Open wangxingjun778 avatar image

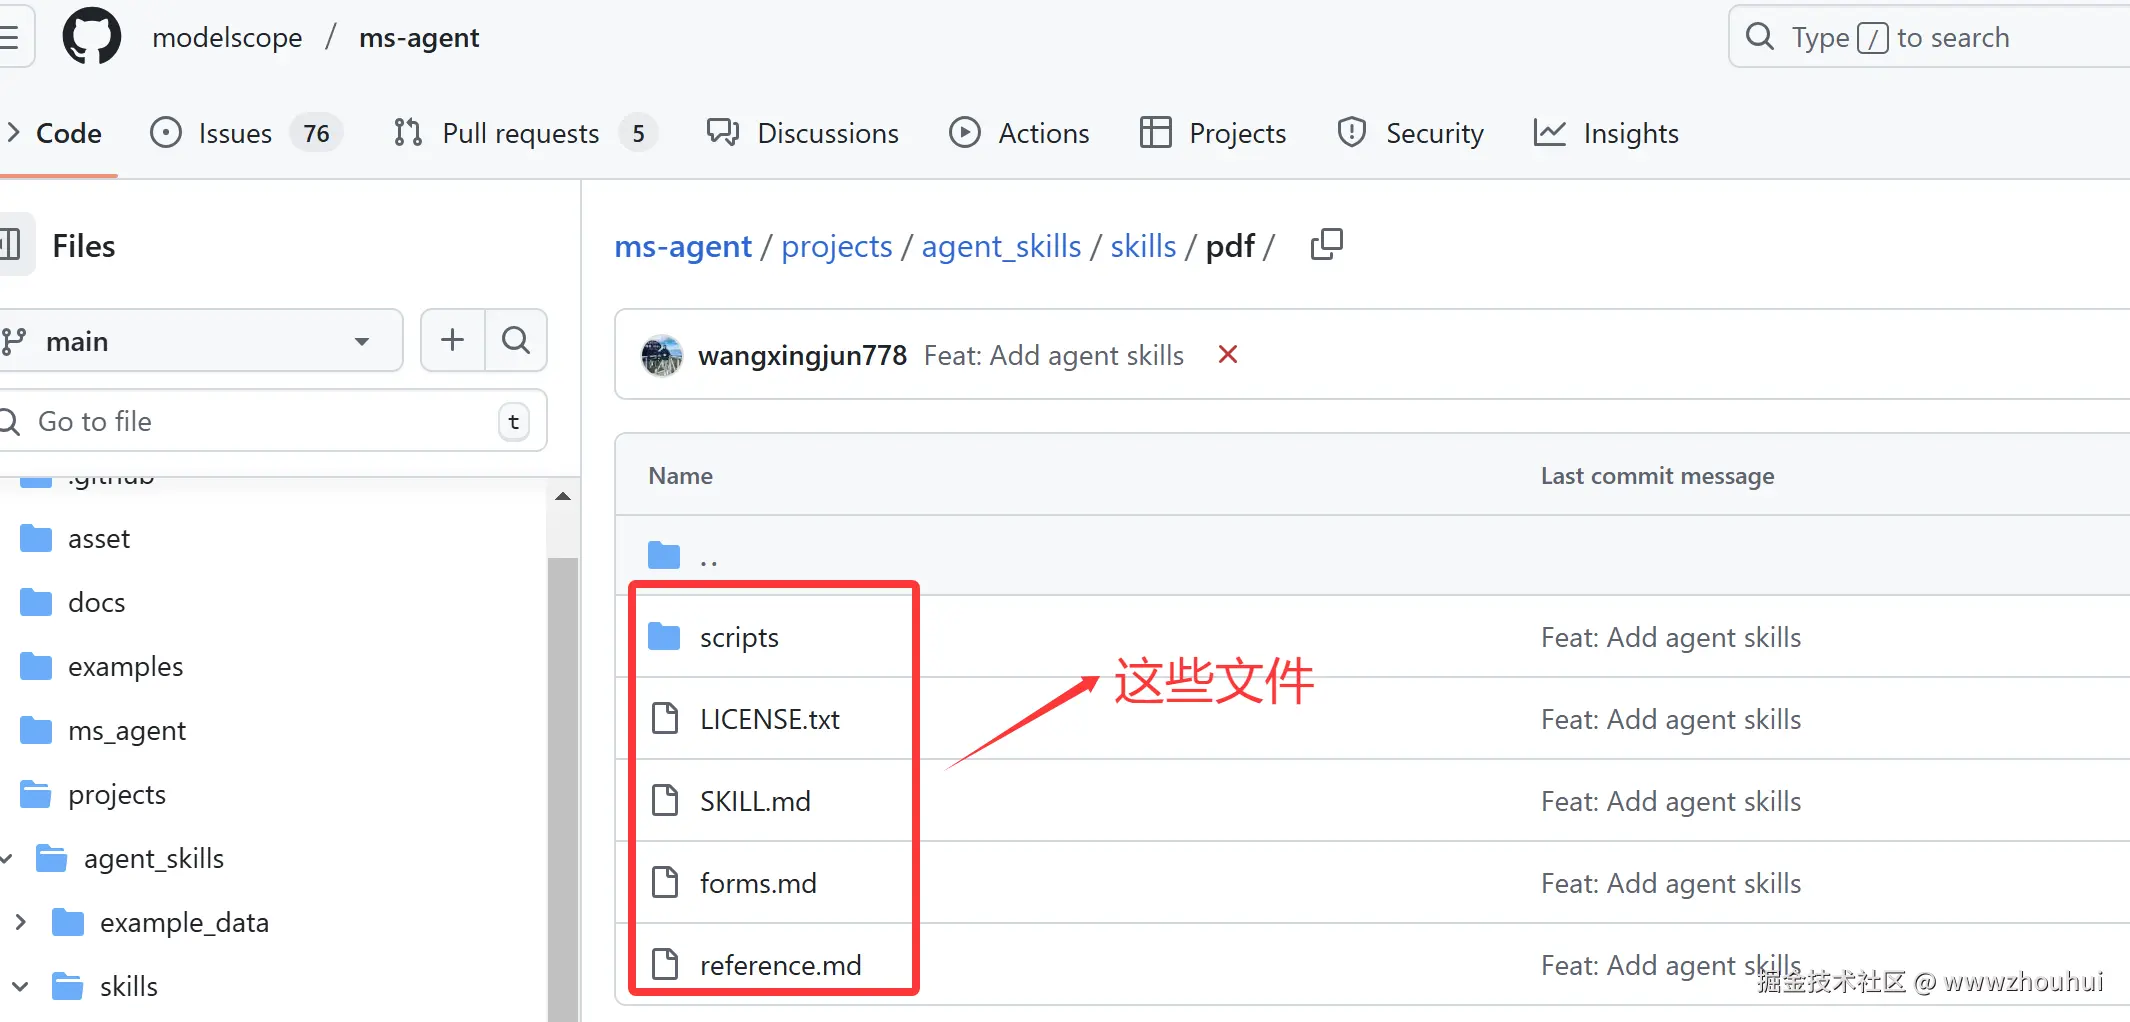tap(662, 355)
